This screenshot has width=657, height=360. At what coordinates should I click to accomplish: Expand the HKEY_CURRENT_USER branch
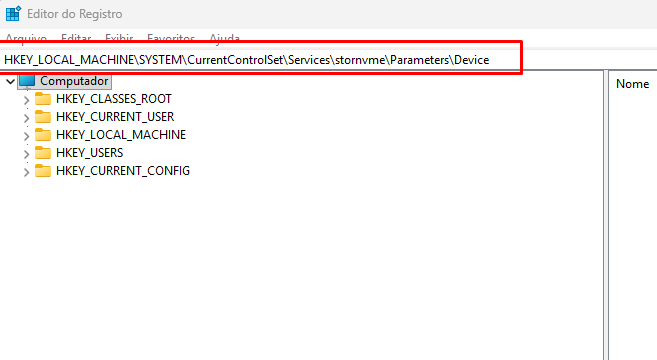(x=26, y=118)
